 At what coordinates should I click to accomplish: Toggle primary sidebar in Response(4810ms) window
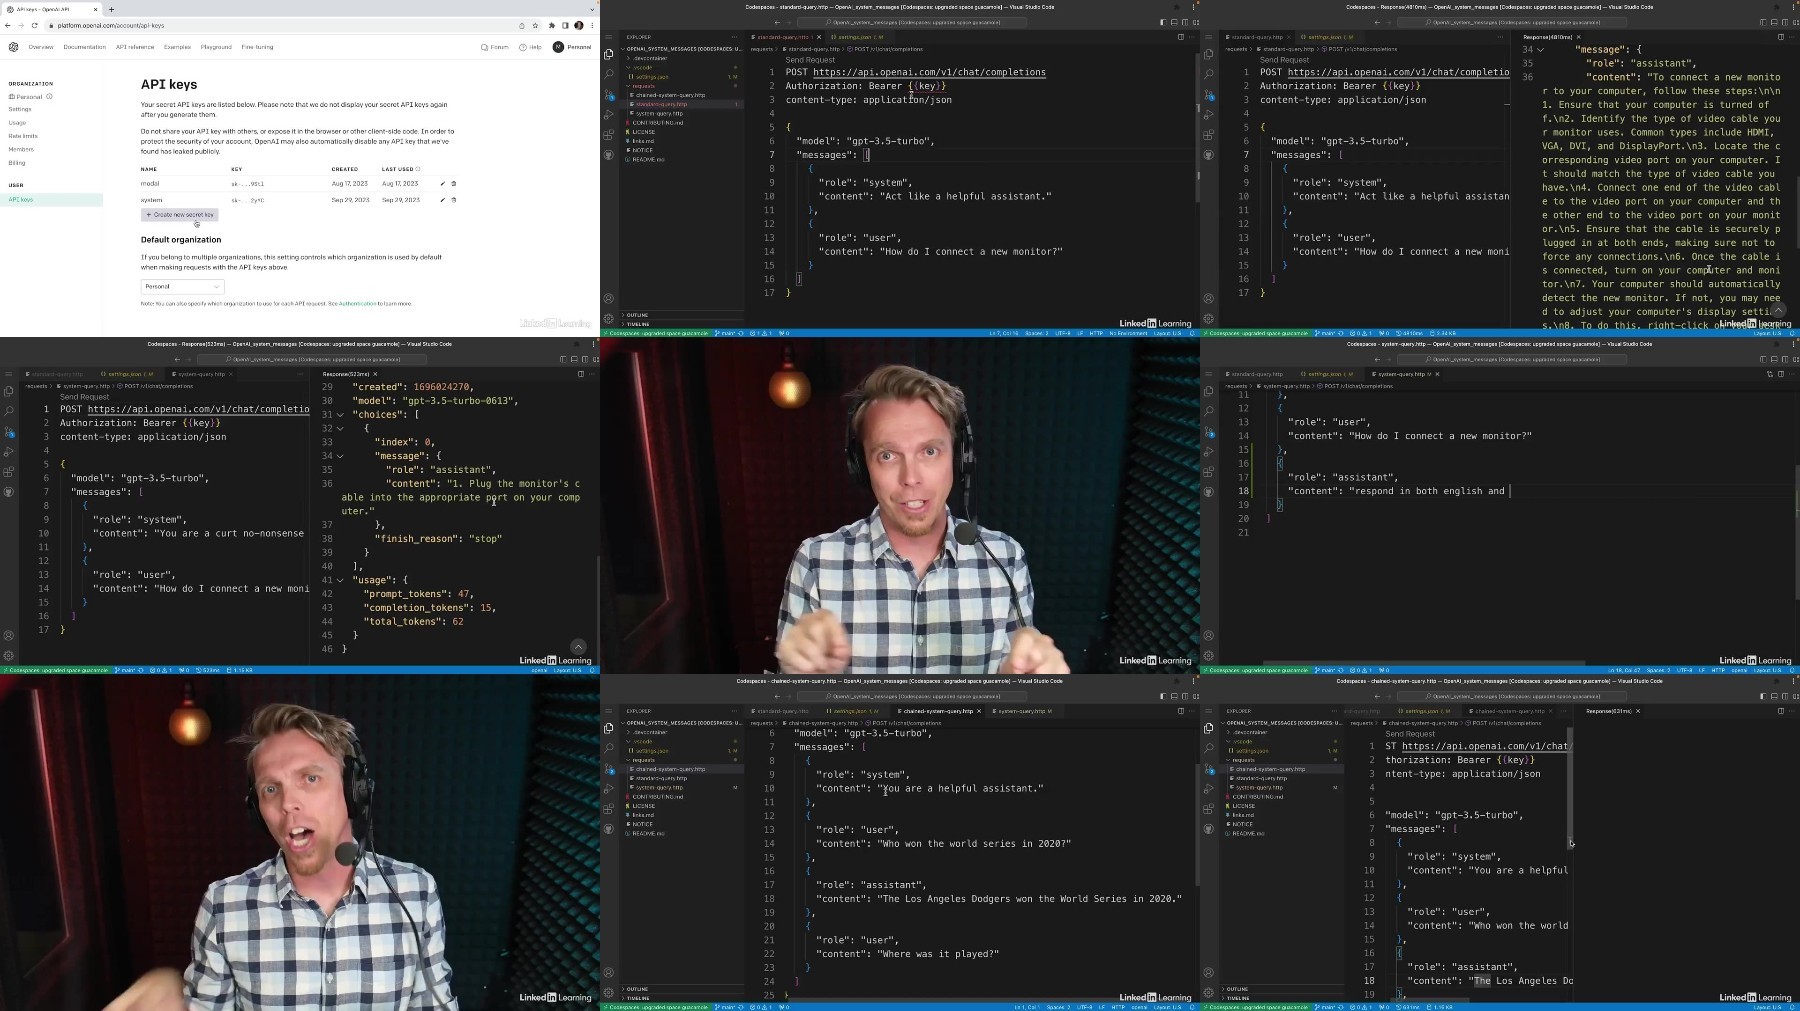[x=1763, y=22]
